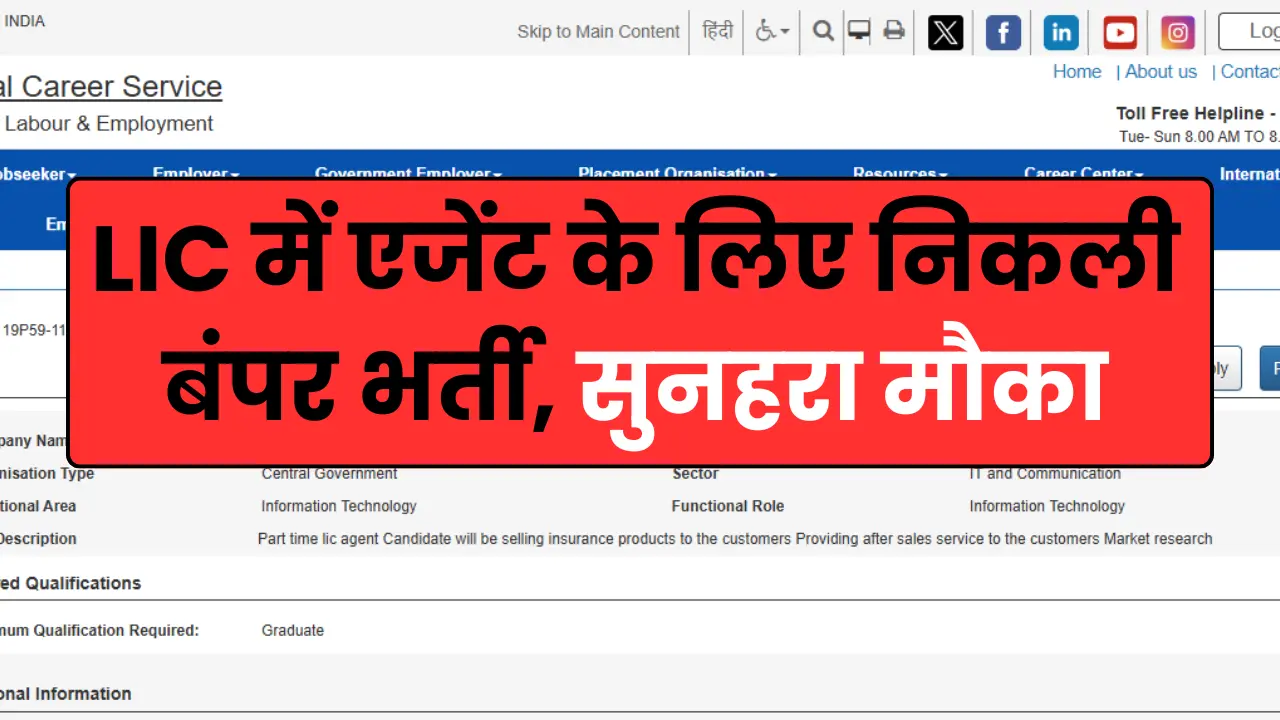
Task: Click the Facebook icon in header
Action: [x=1003, y=32]
